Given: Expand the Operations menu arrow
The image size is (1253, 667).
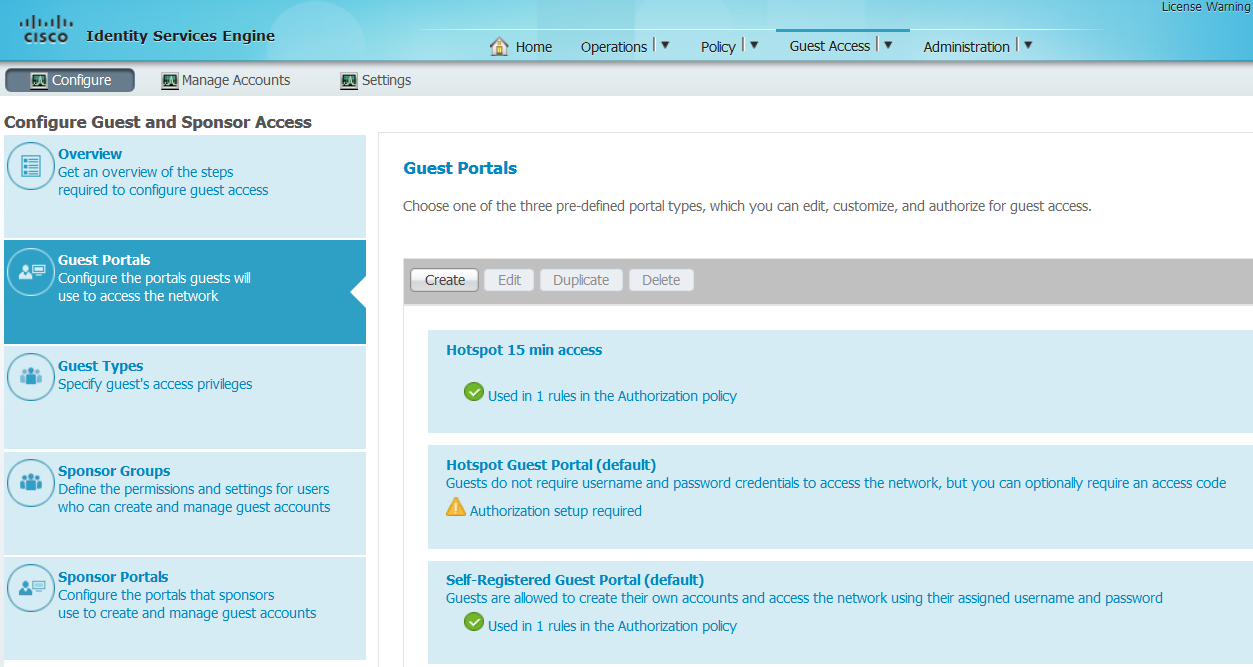Looking at the screenshot, I should (x=665, y=45).
